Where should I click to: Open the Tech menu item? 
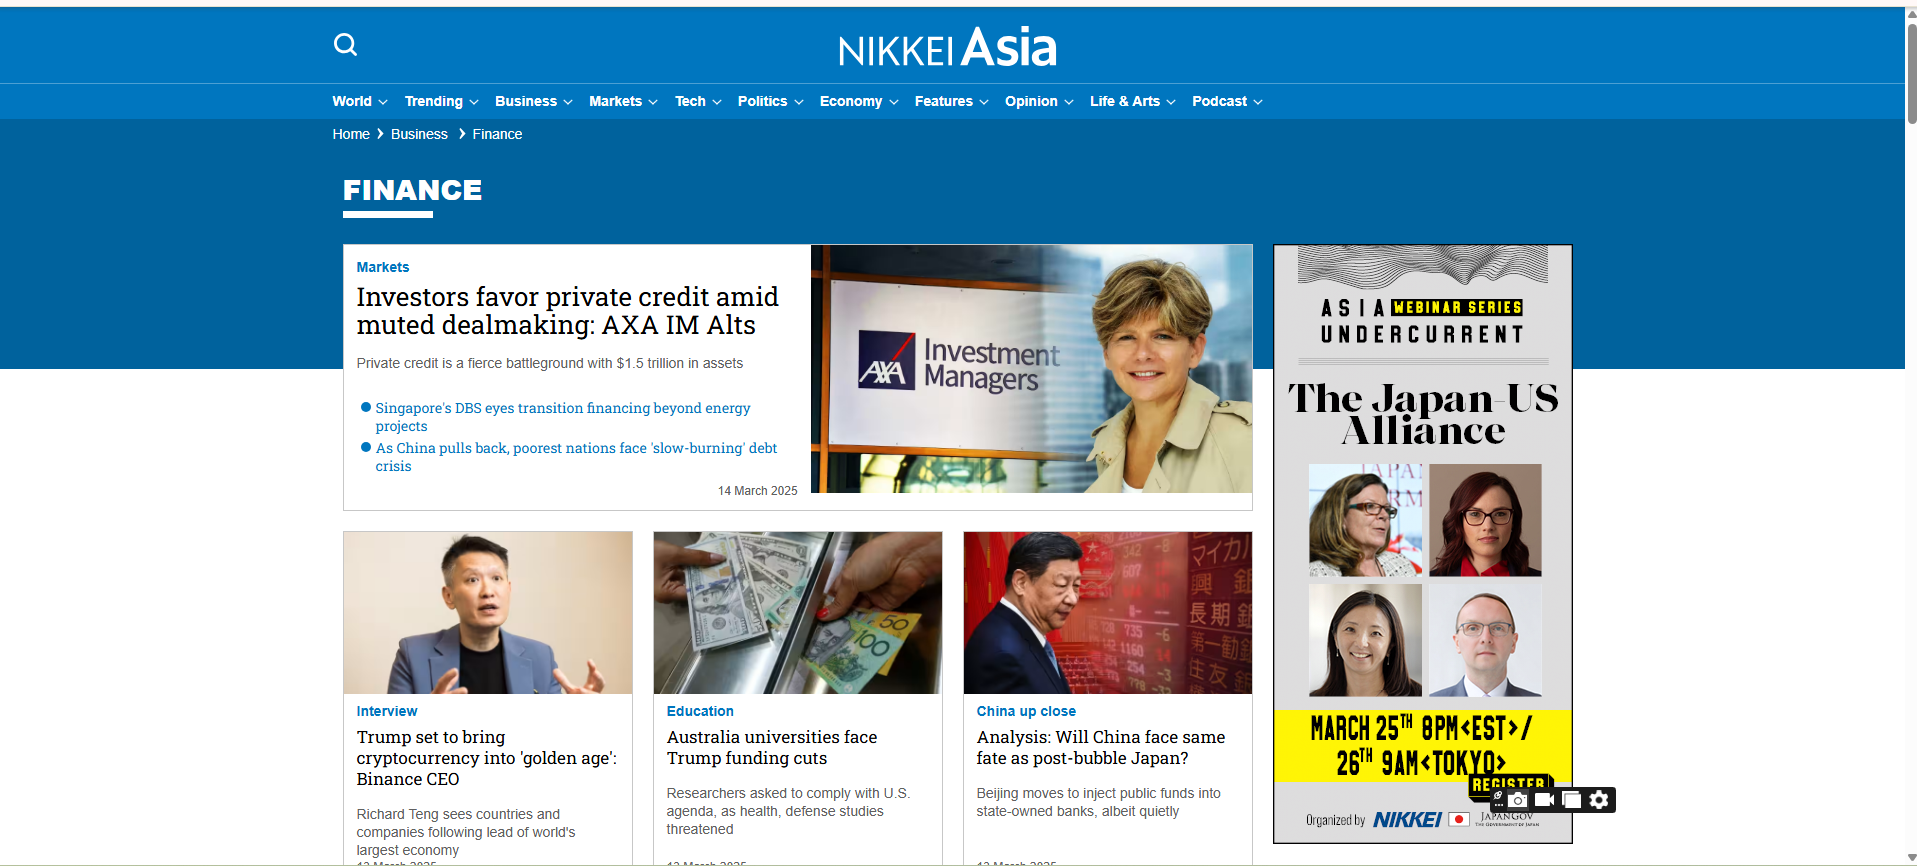[698, 101]
